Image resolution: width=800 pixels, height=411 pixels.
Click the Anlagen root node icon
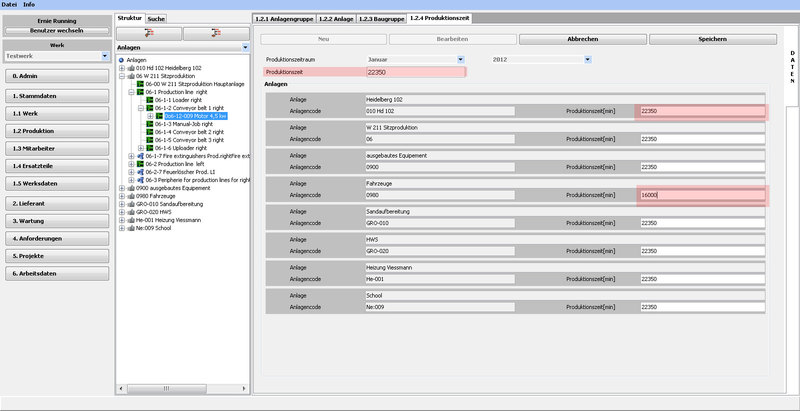pos(121,59)
